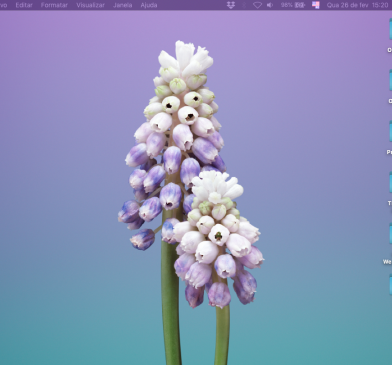Viewport: 392px width, 365px height.
Task: Open the Janela menu
Action: (122, 5)
